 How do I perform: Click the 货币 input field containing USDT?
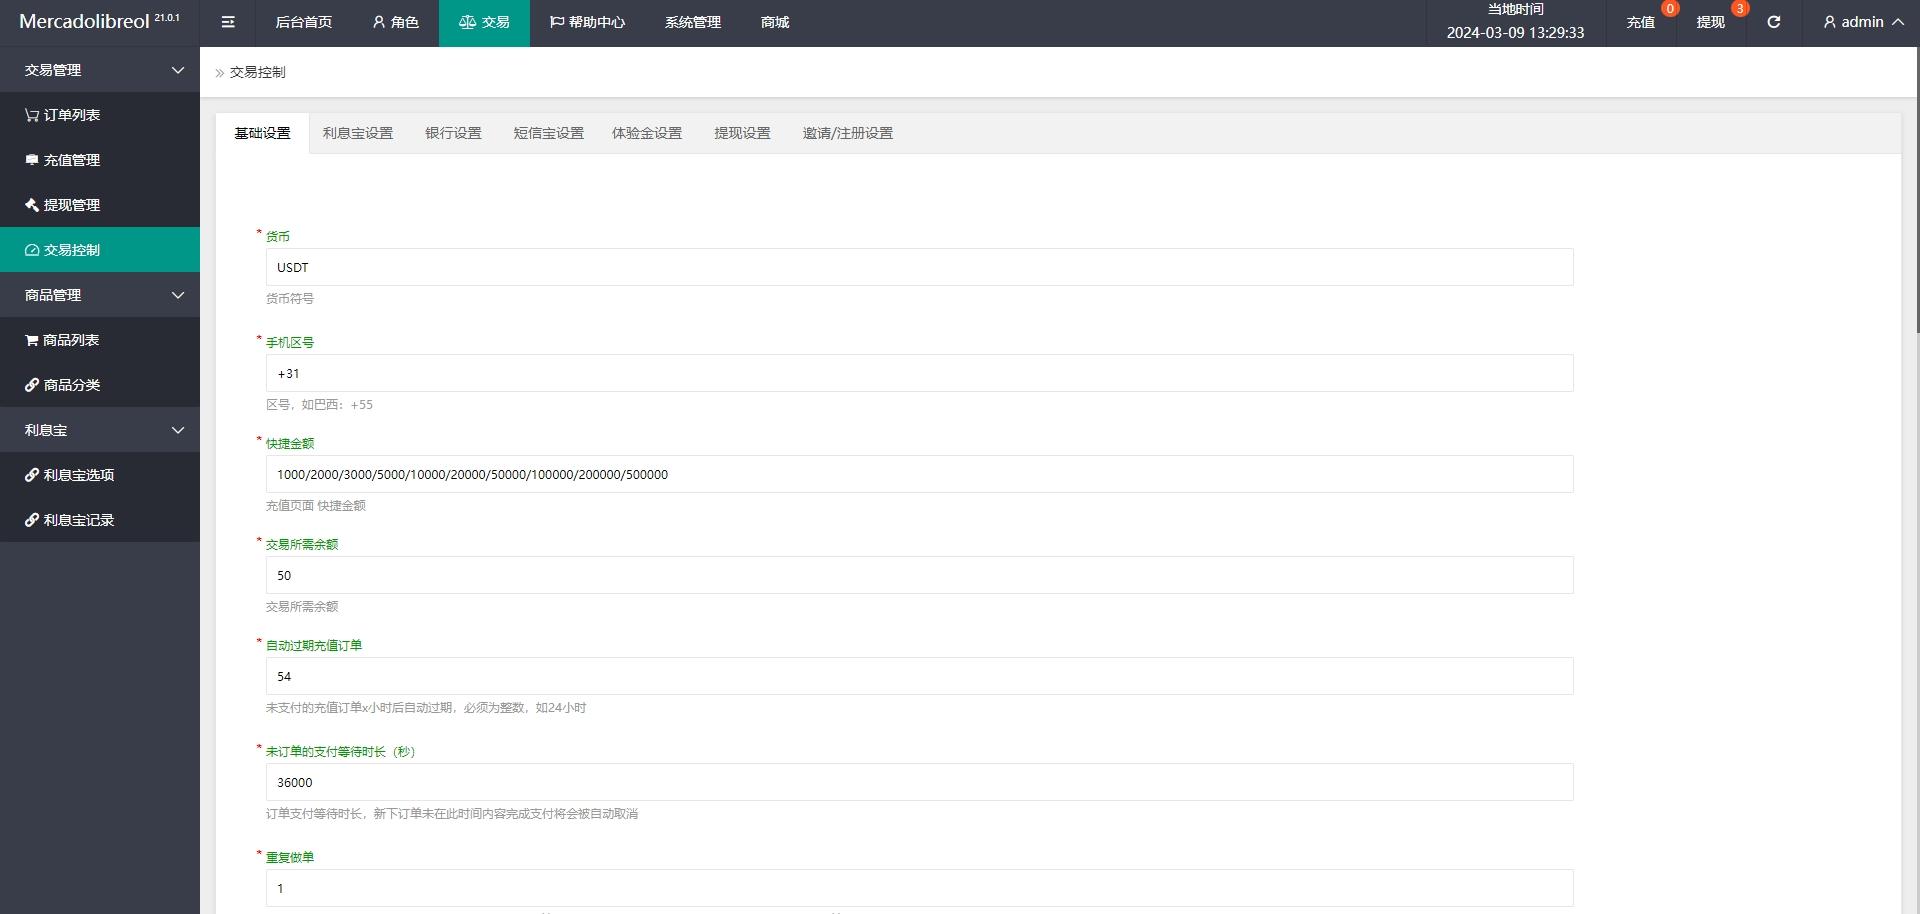(x=919, y=267)
